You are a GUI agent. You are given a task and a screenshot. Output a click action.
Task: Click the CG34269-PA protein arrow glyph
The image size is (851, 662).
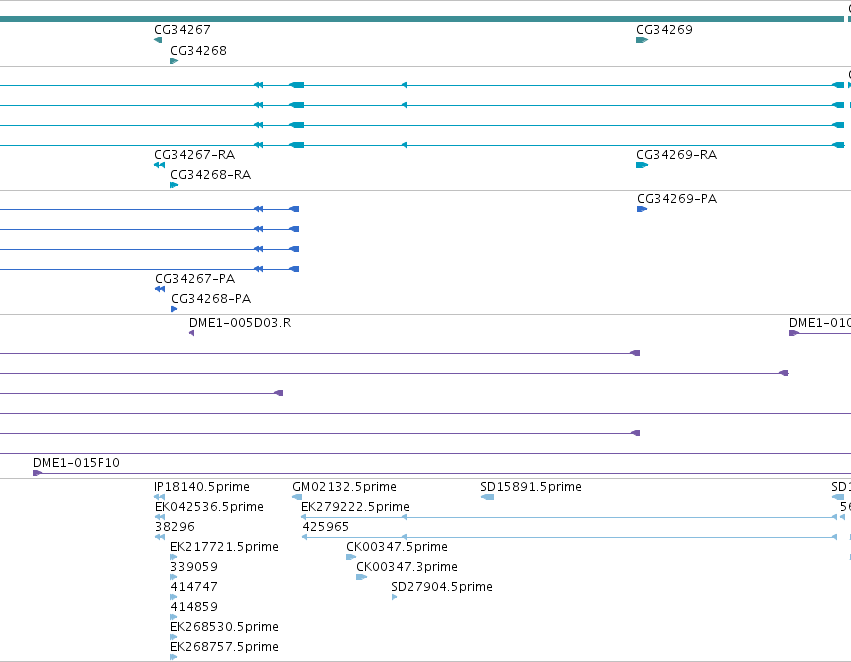(x=642, y=209)
